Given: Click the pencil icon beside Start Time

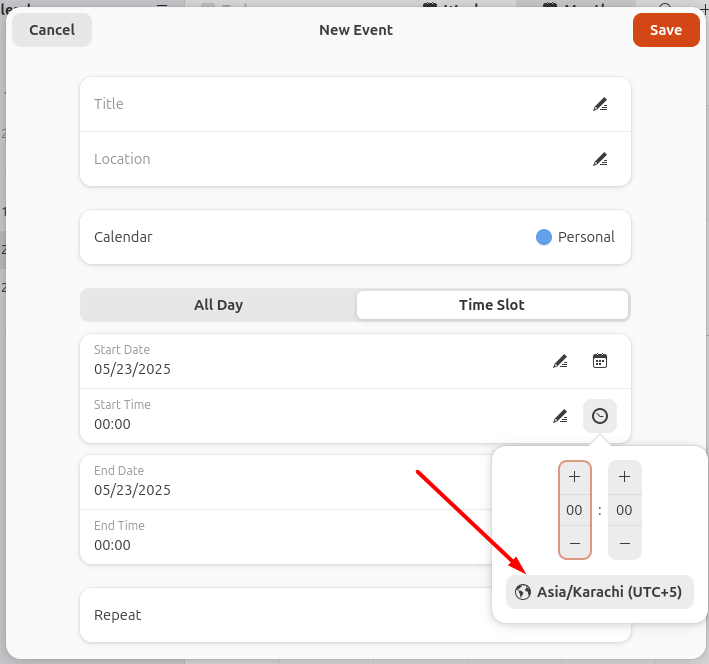Looking at the screenshot, I should tap(560, 416).
